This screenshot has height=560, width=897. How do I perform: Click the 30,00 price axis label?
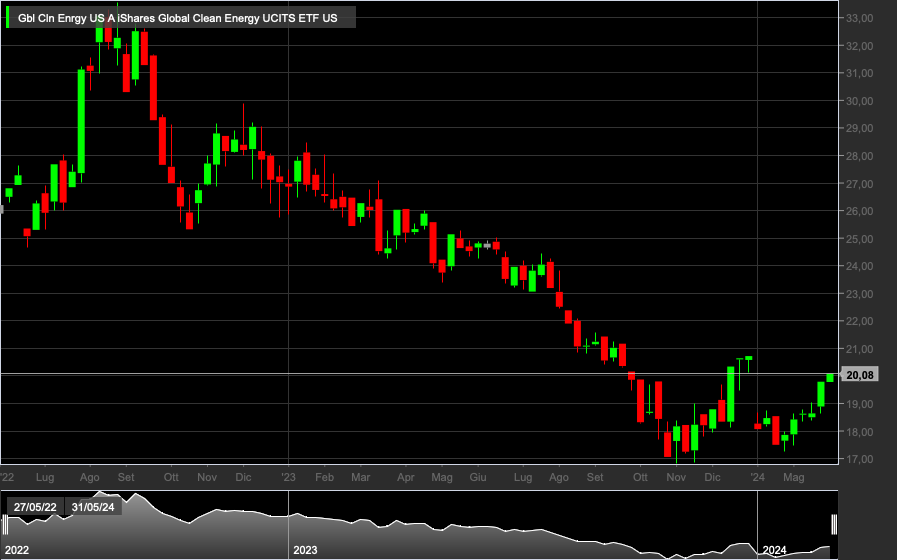click(x=859, y=101)
